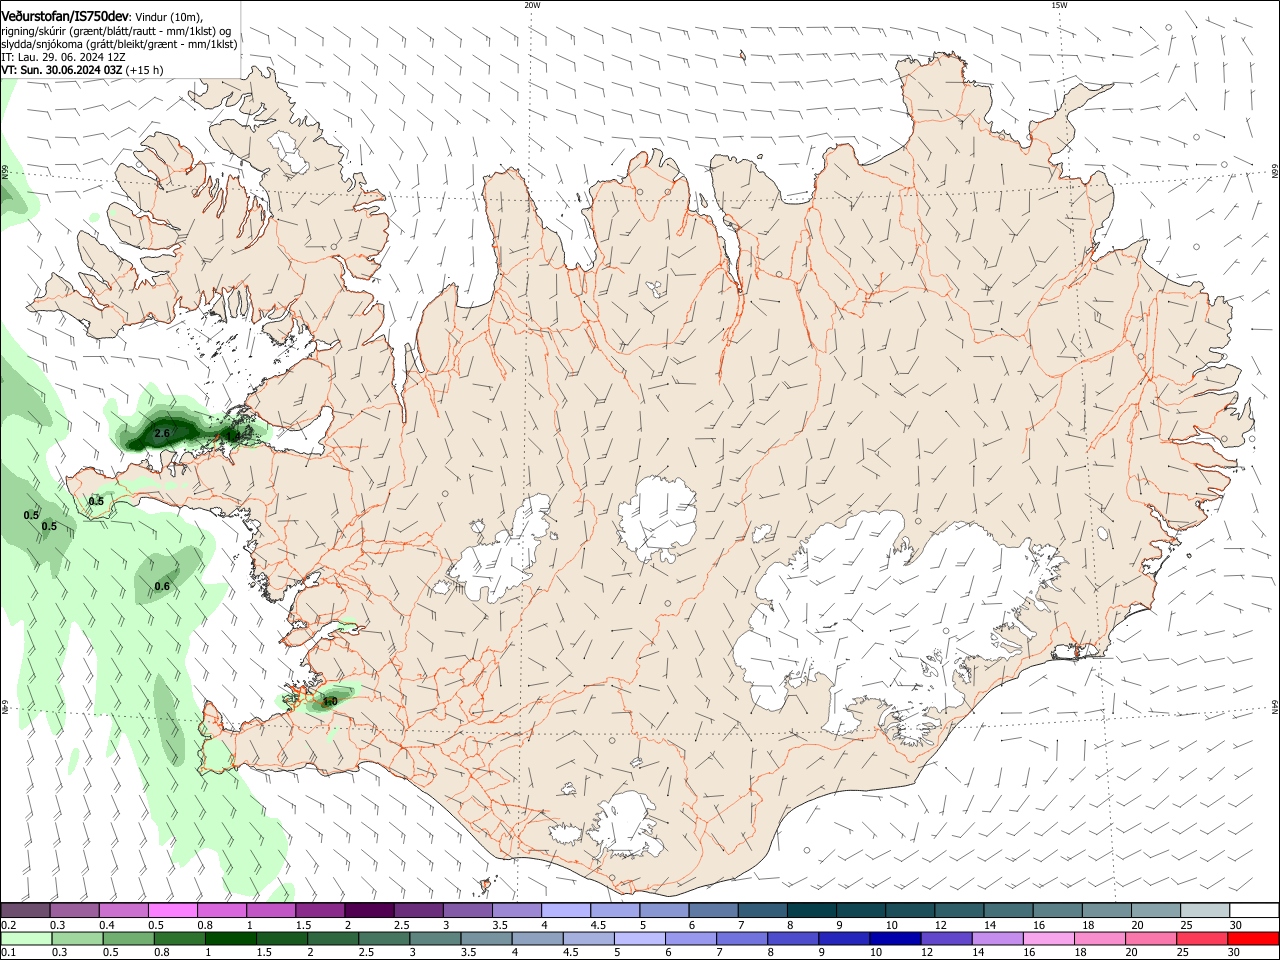Click the '30' scale number under upper legend row
Screen dimensions: 1280x960
pyautogui.click(x=1236, y=925)
